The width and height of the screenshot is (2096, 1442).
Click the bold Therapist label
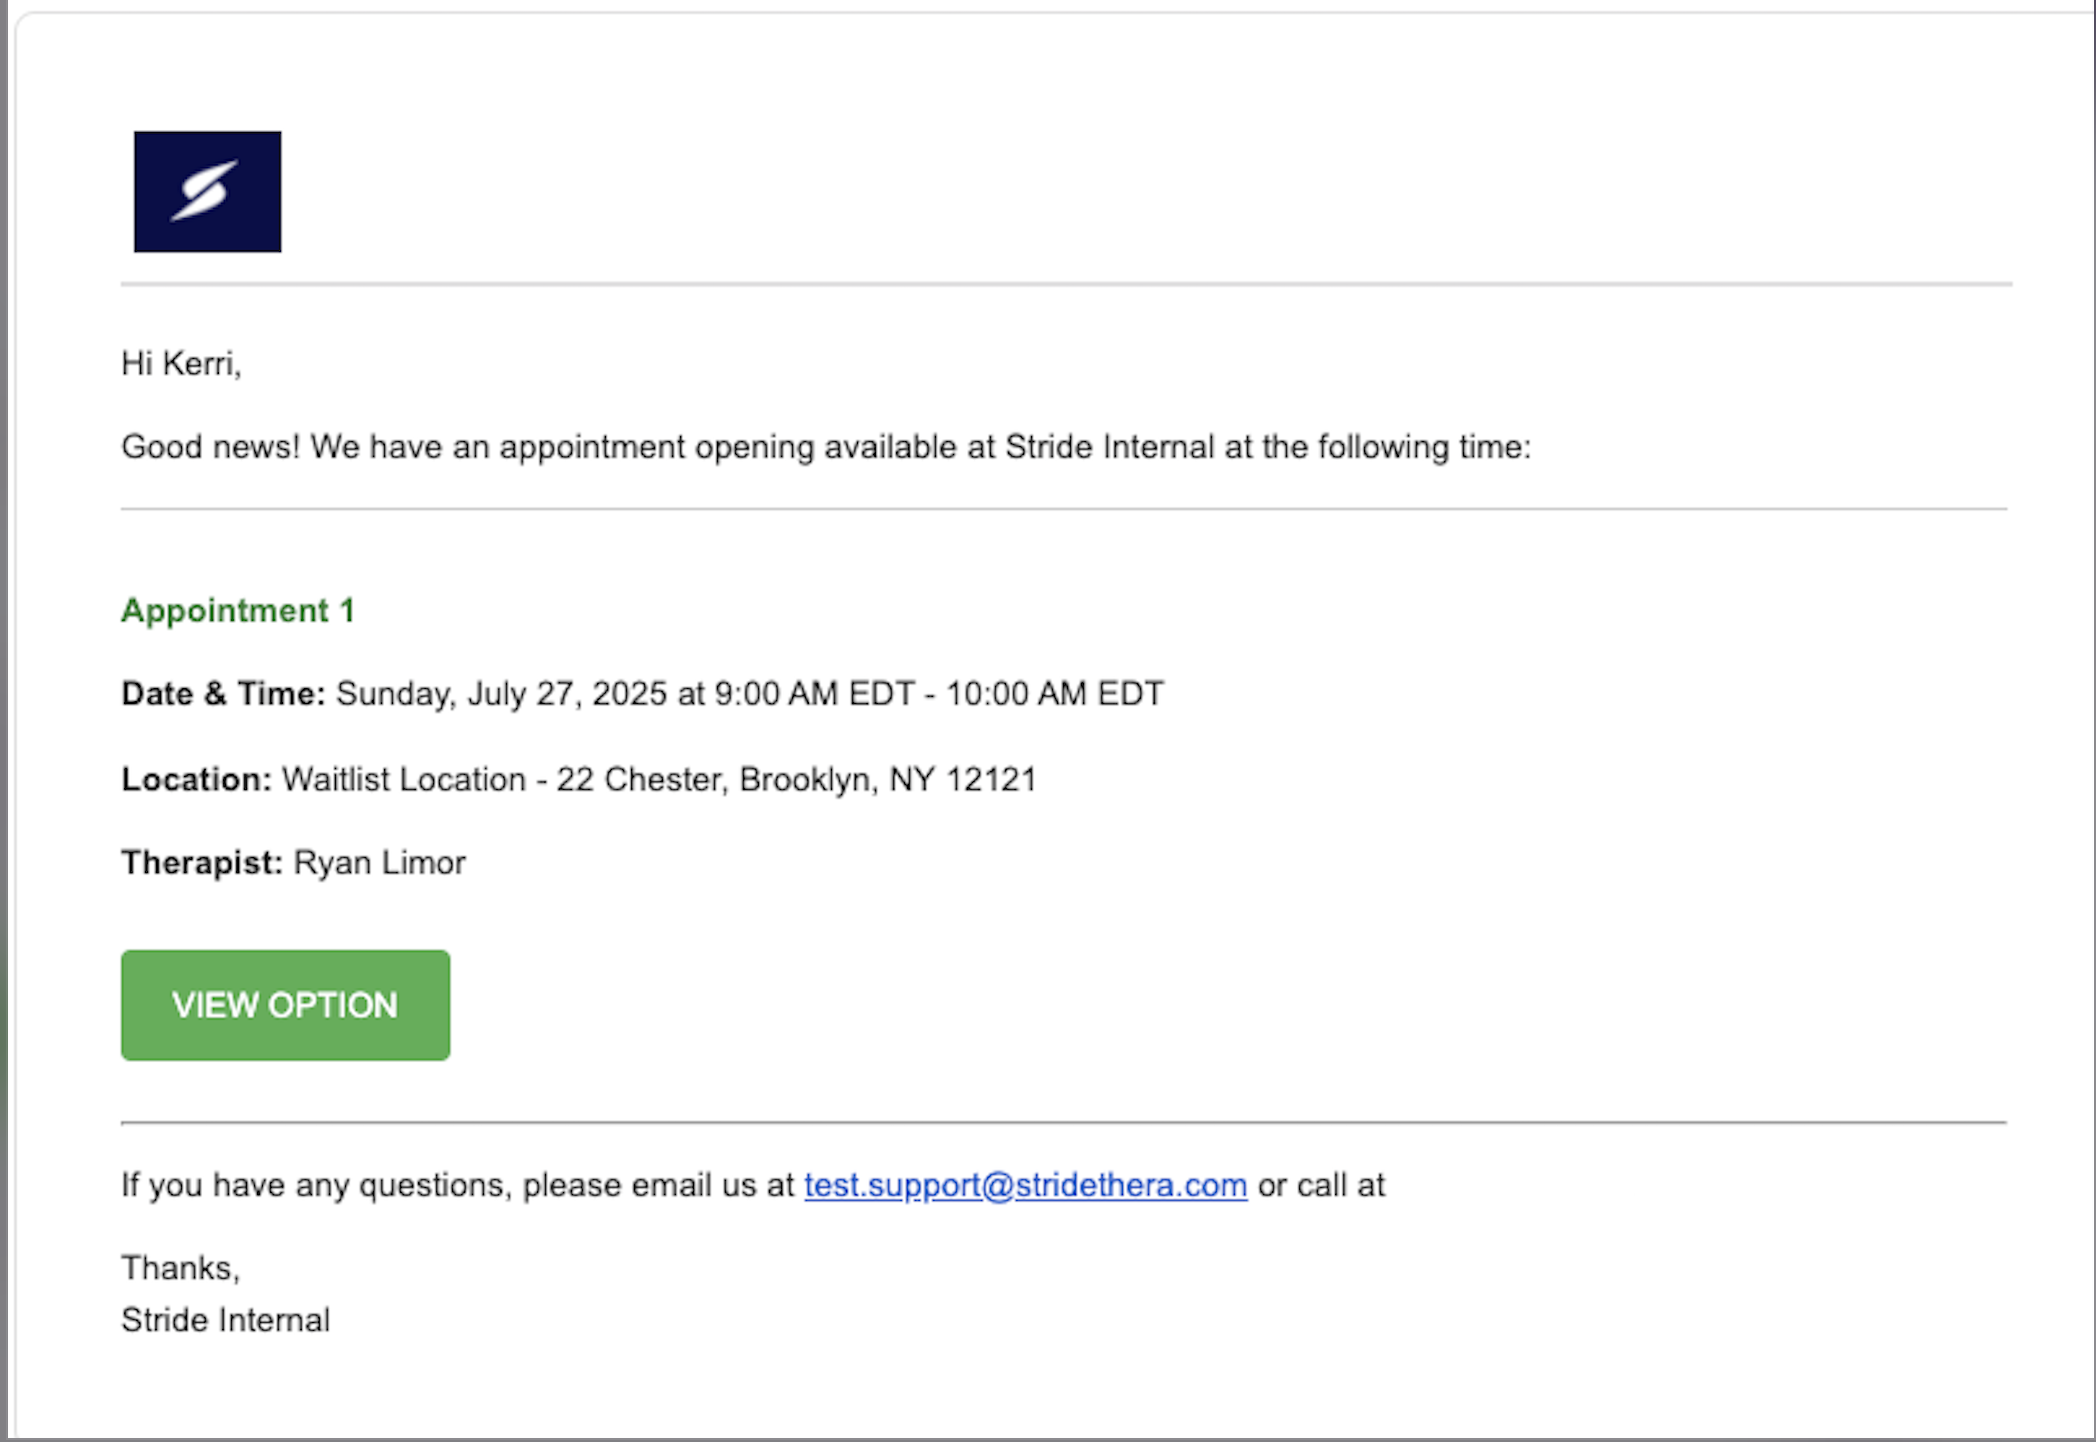click(202, 862)
